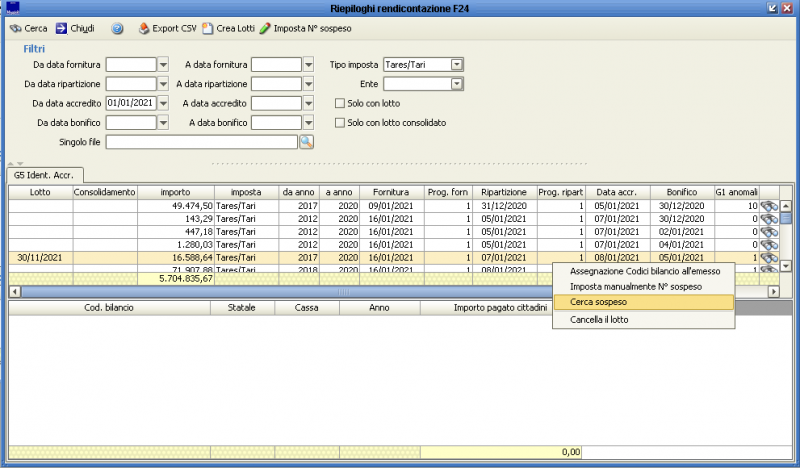Switch to the G5 Ident. Accr. tab

point(41,173)
